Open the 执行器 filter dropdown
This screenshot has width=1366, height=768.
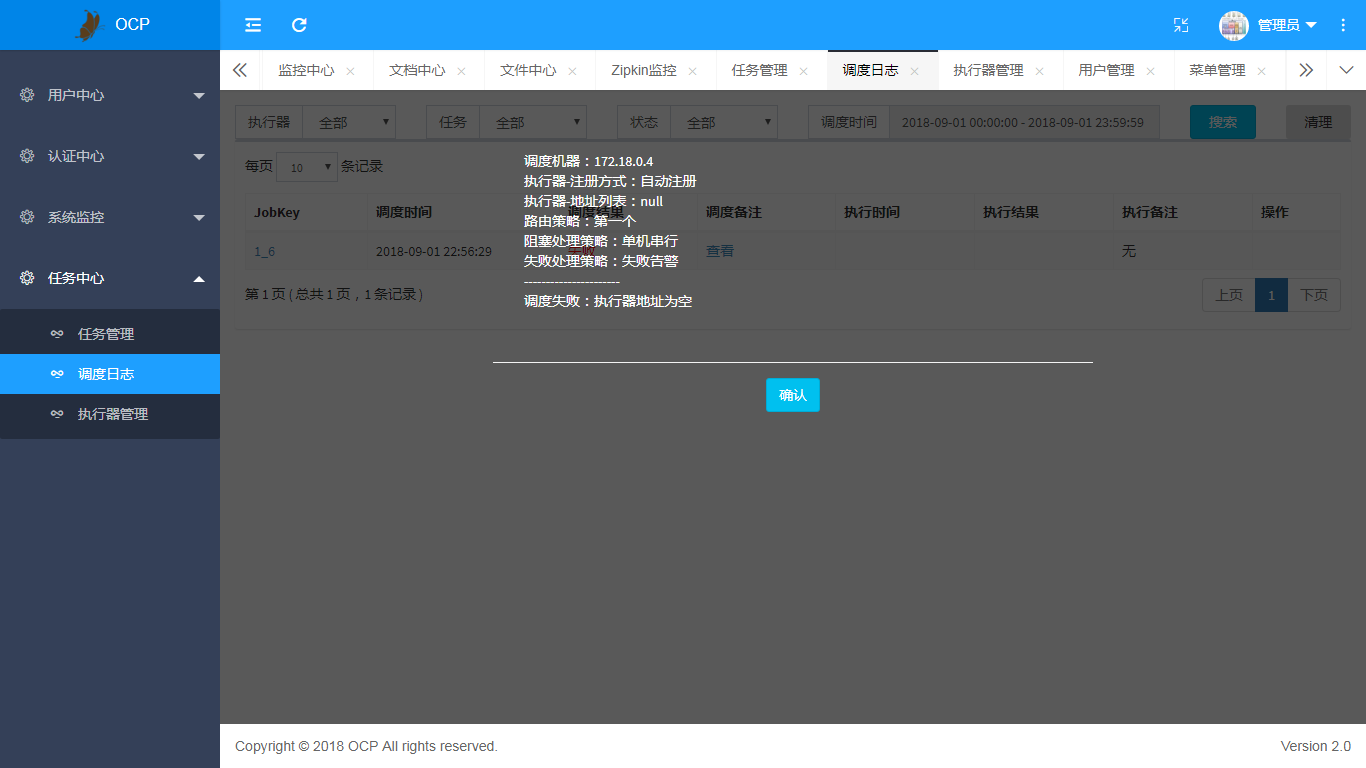[x=349, y=122]
